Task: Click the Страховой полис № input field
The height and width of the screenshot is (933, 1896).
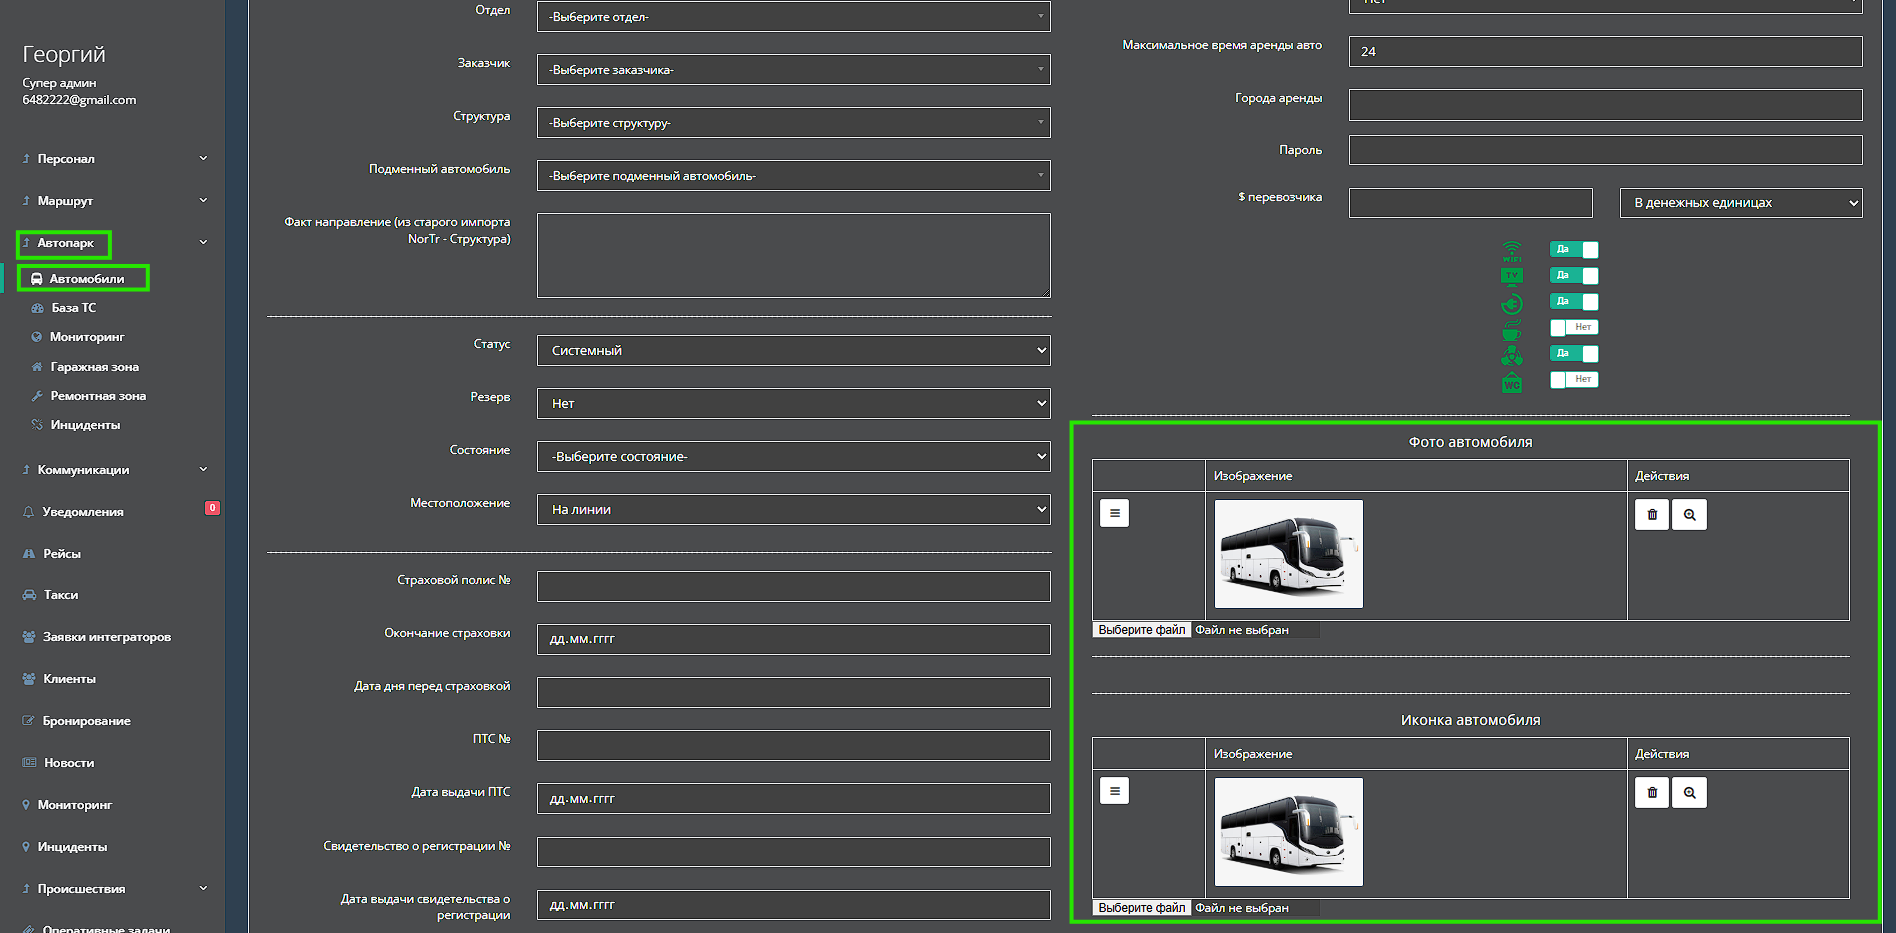Action: [x=793, y=587]
